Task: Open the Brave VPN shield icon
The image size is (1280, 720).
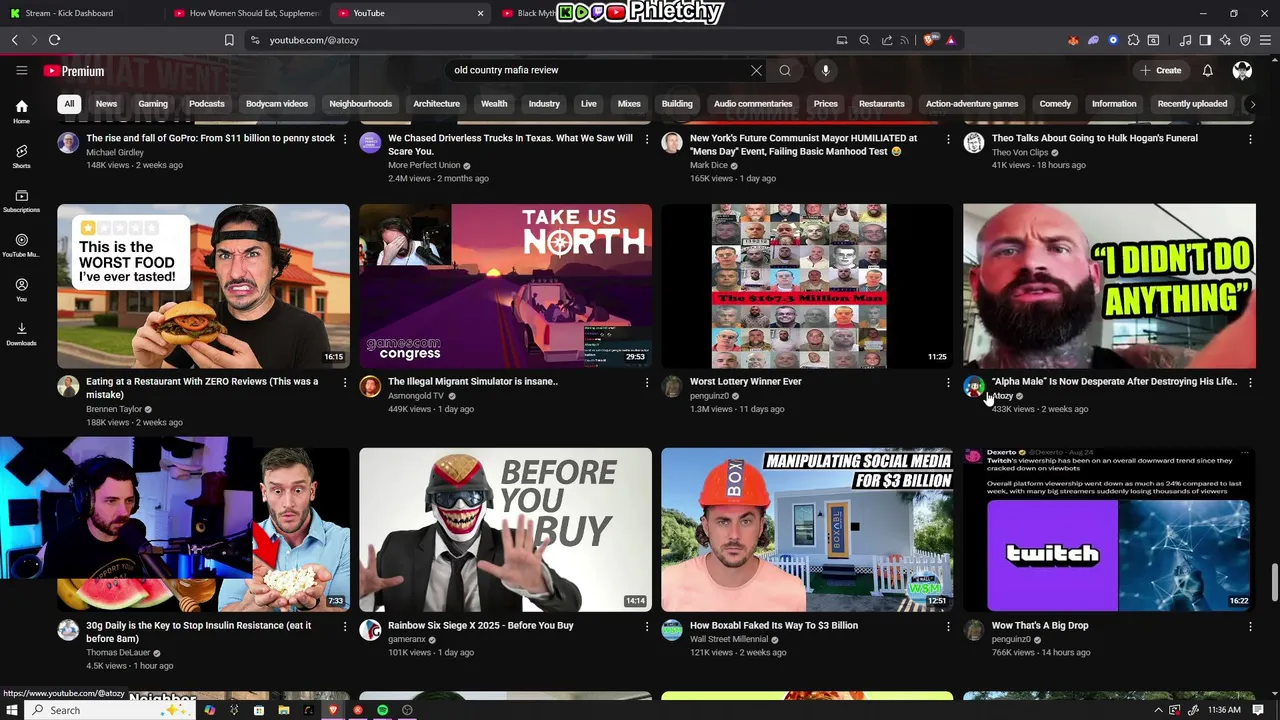Action: (1245, 40)
